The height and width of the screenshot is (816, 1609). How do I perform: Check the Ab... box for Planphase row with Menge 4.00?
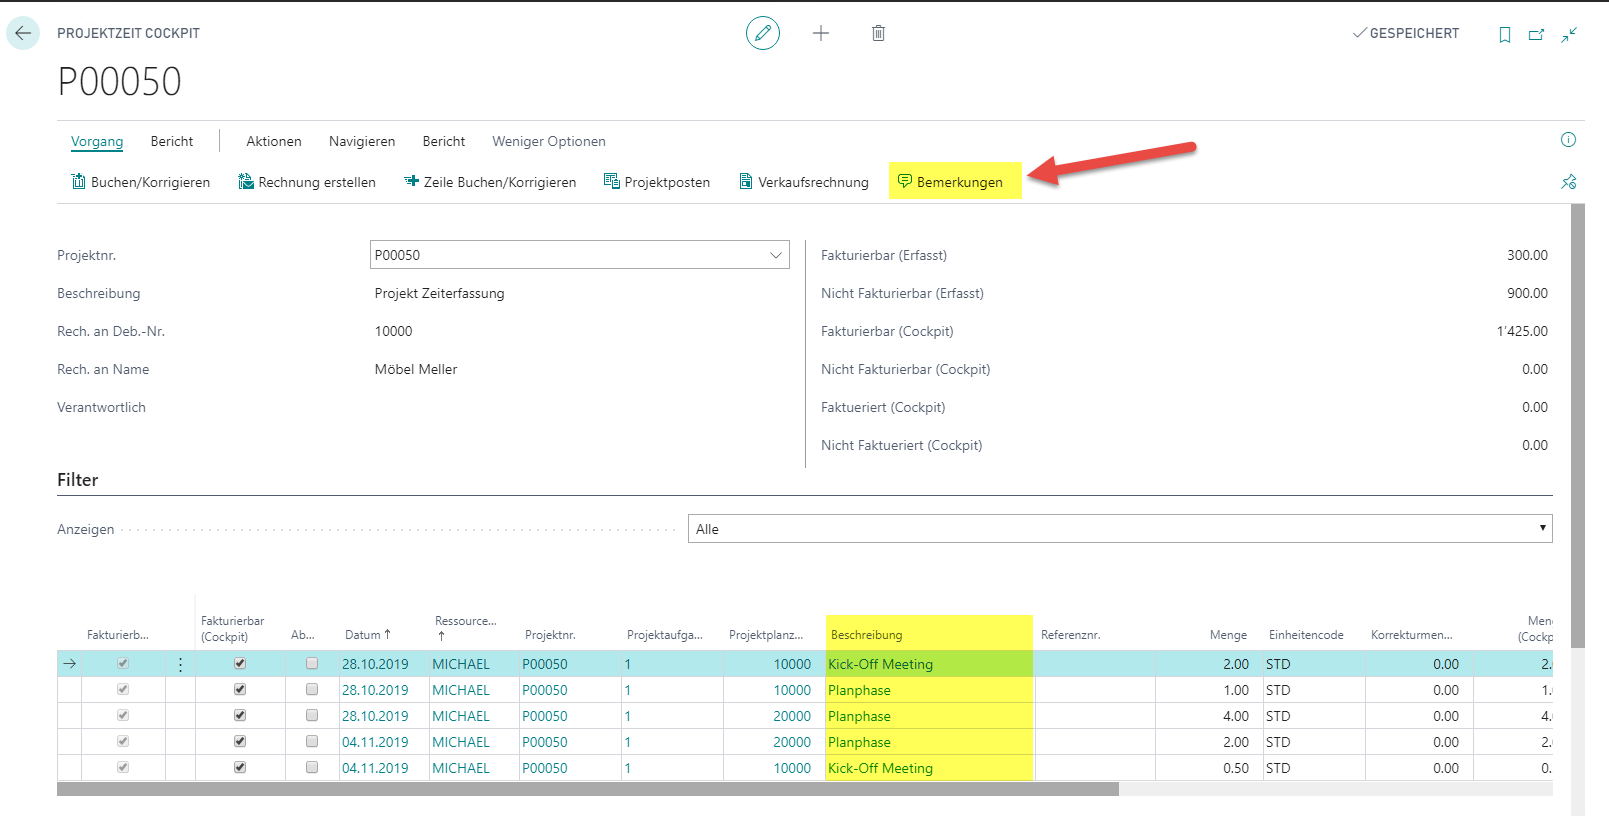click(312, 715)
